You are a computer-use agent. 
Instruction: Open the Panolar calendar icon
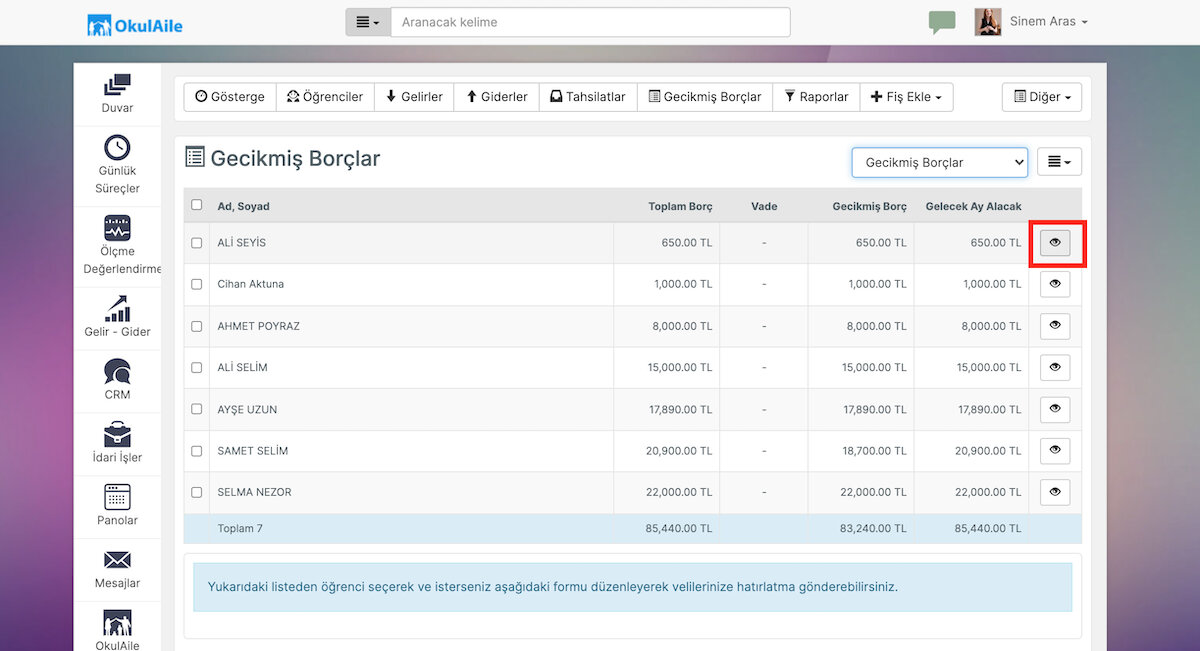117,497
